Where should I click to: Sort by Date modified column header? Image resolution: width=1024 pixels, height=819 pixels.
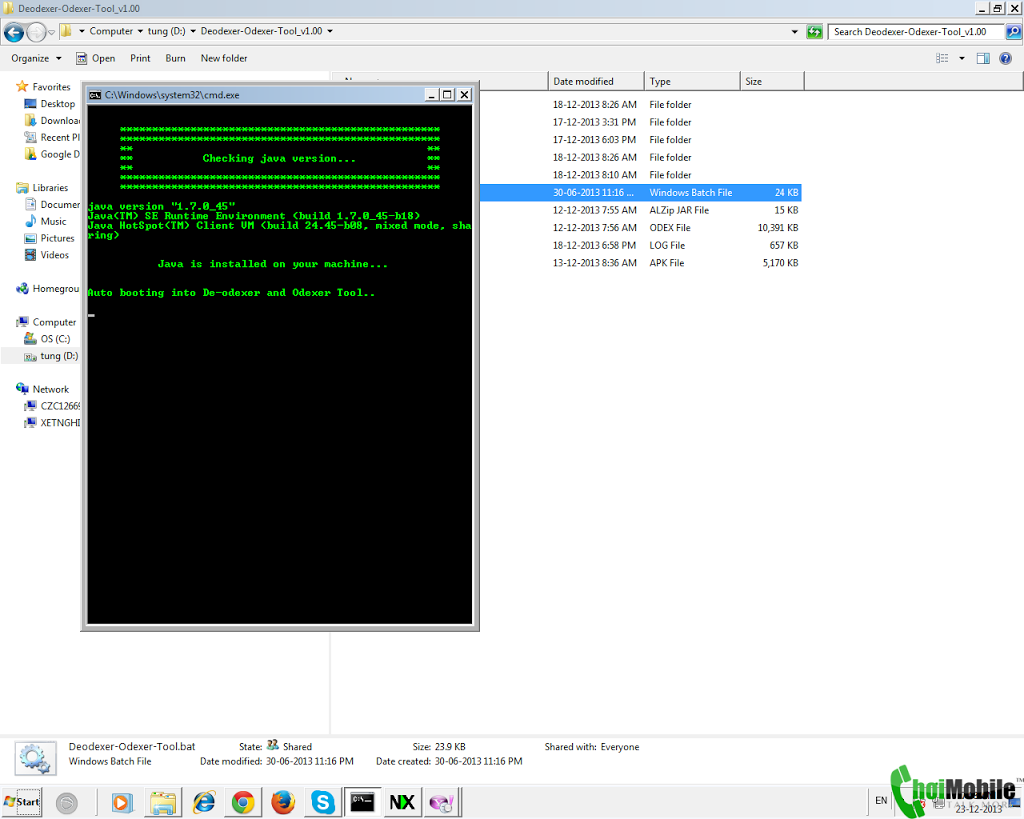(596, 82)
